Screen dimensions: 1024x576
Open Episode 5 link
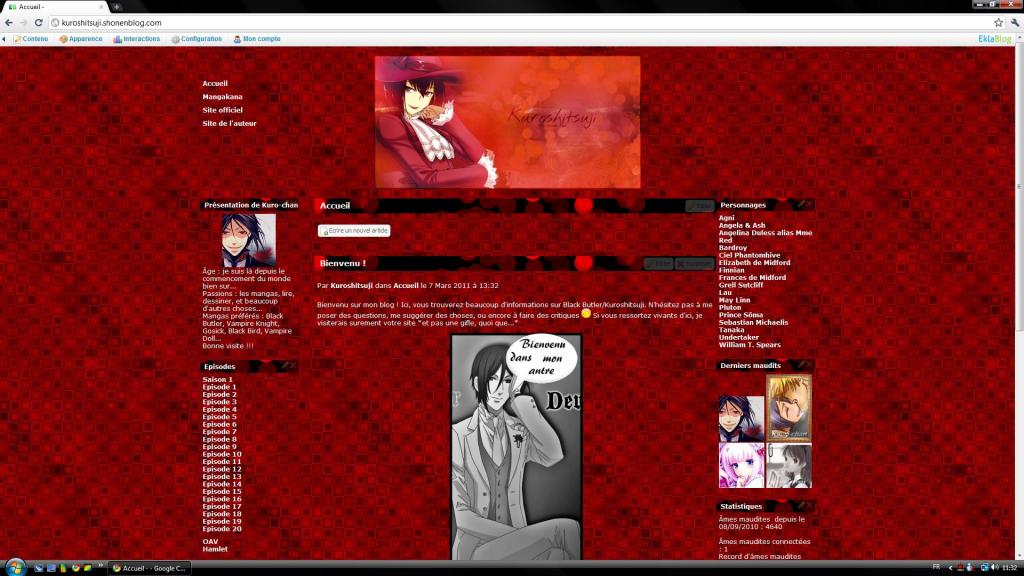(x=219, y=417)
